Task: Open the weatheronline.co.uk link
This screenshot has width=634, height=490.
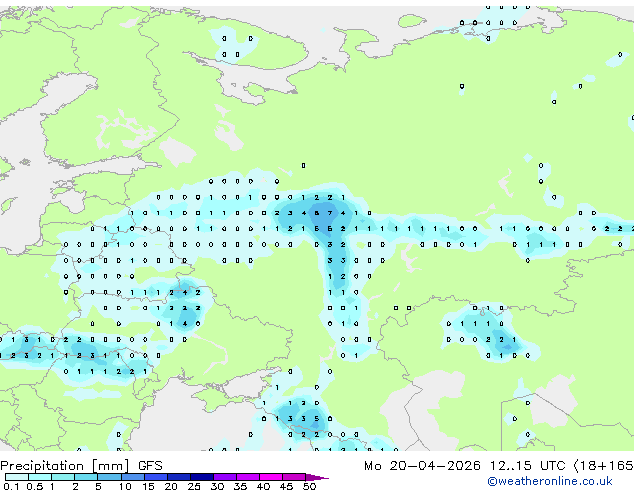Action: click(549, 481)
